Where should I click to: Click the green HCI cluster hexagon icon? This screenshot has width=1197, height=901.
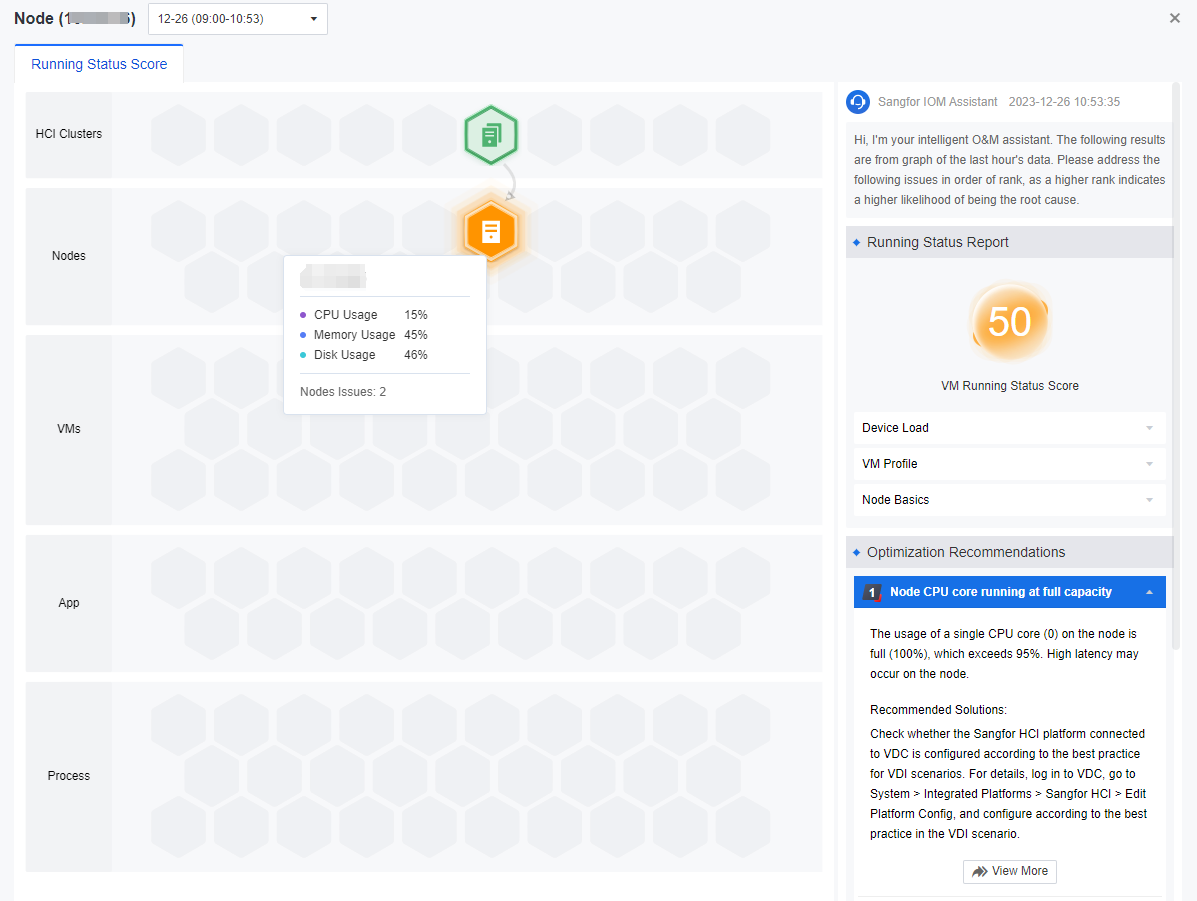click(490, 135)
